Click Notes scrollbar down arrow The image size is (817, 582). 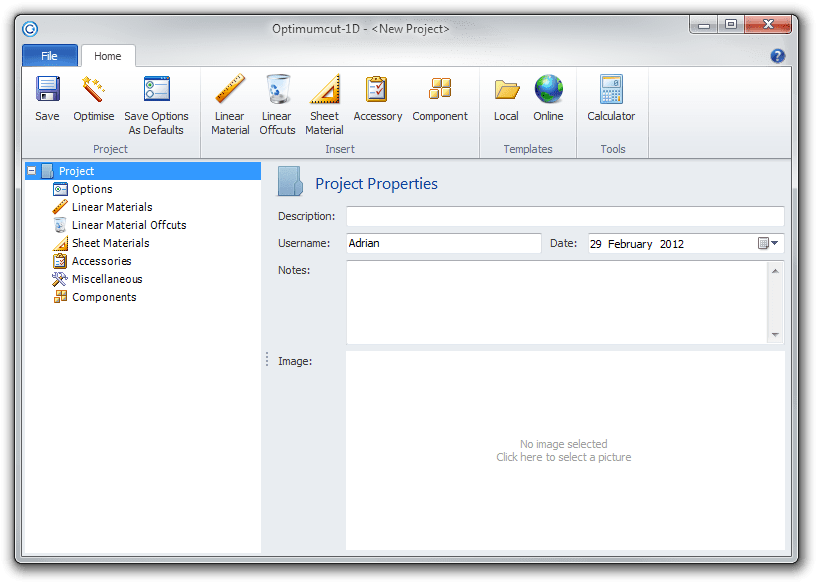[x=775, y=335]
